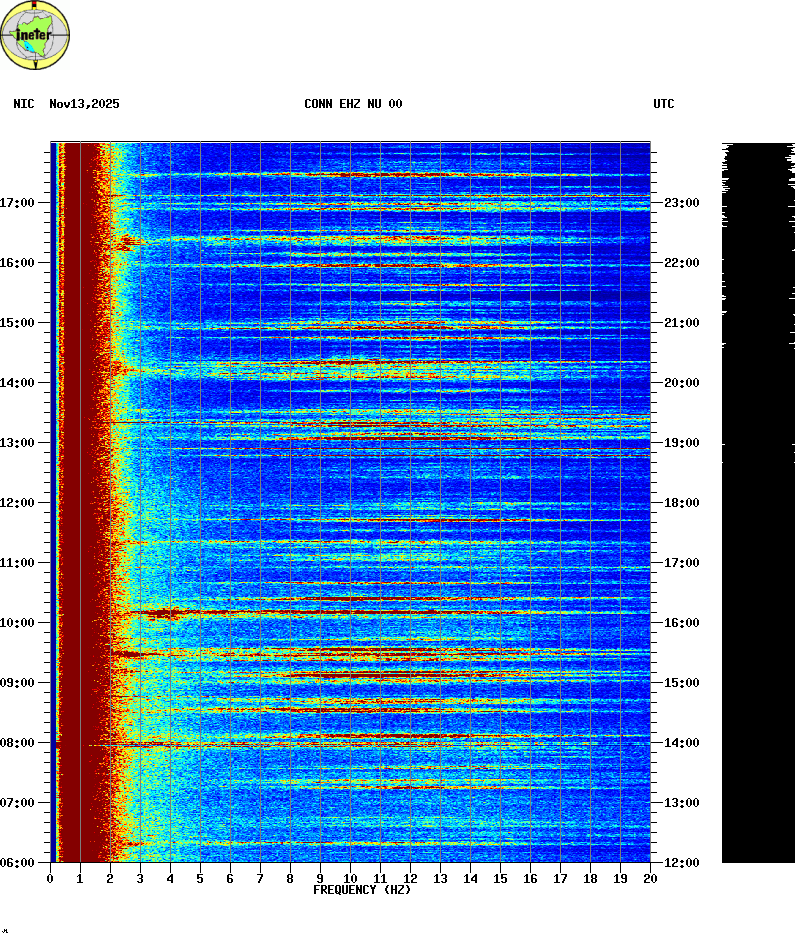Image resolution: width=802 pixels, height=942 pixels.
Task: Click the UTC header label
Action: 664,104
